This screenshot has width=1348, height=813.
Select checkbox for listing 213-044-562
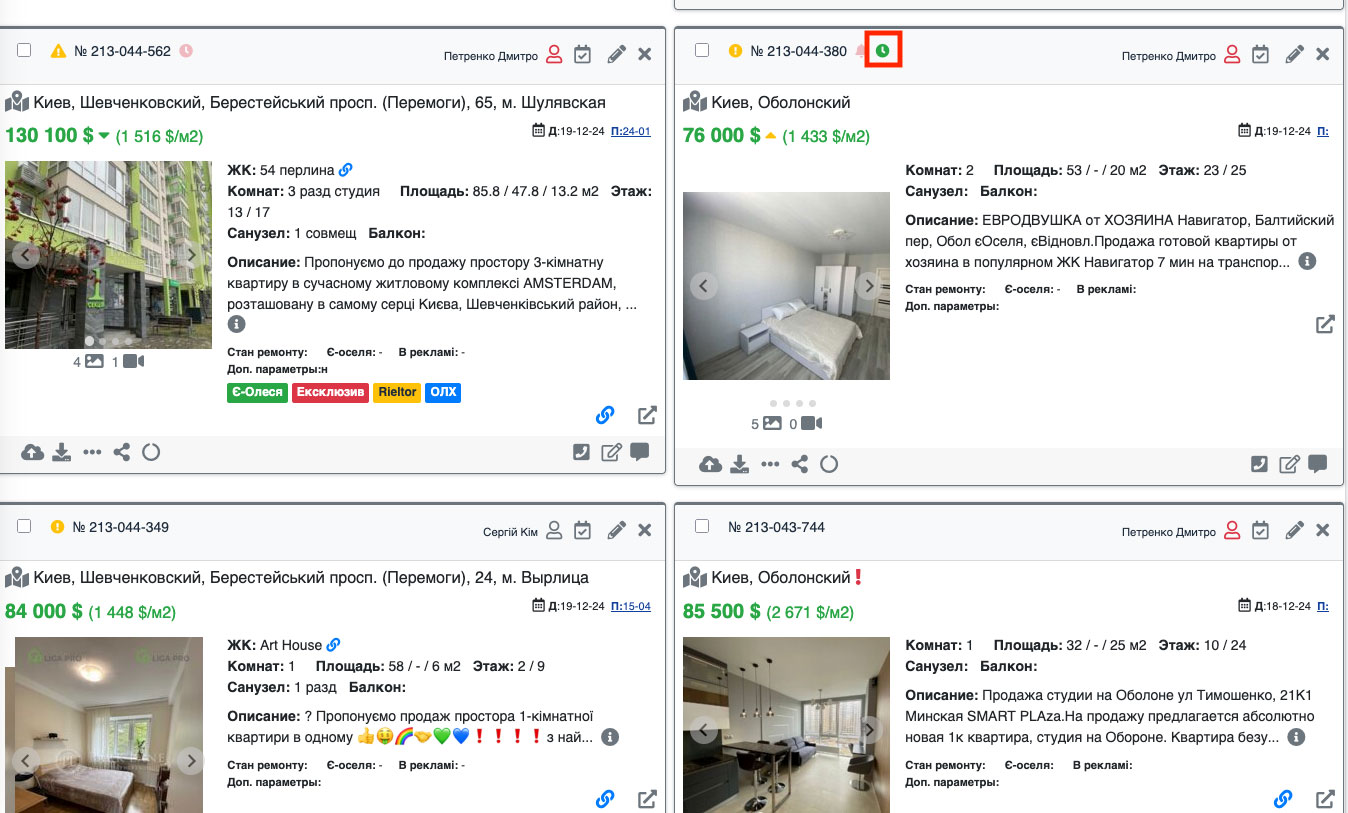pos(24,50)
